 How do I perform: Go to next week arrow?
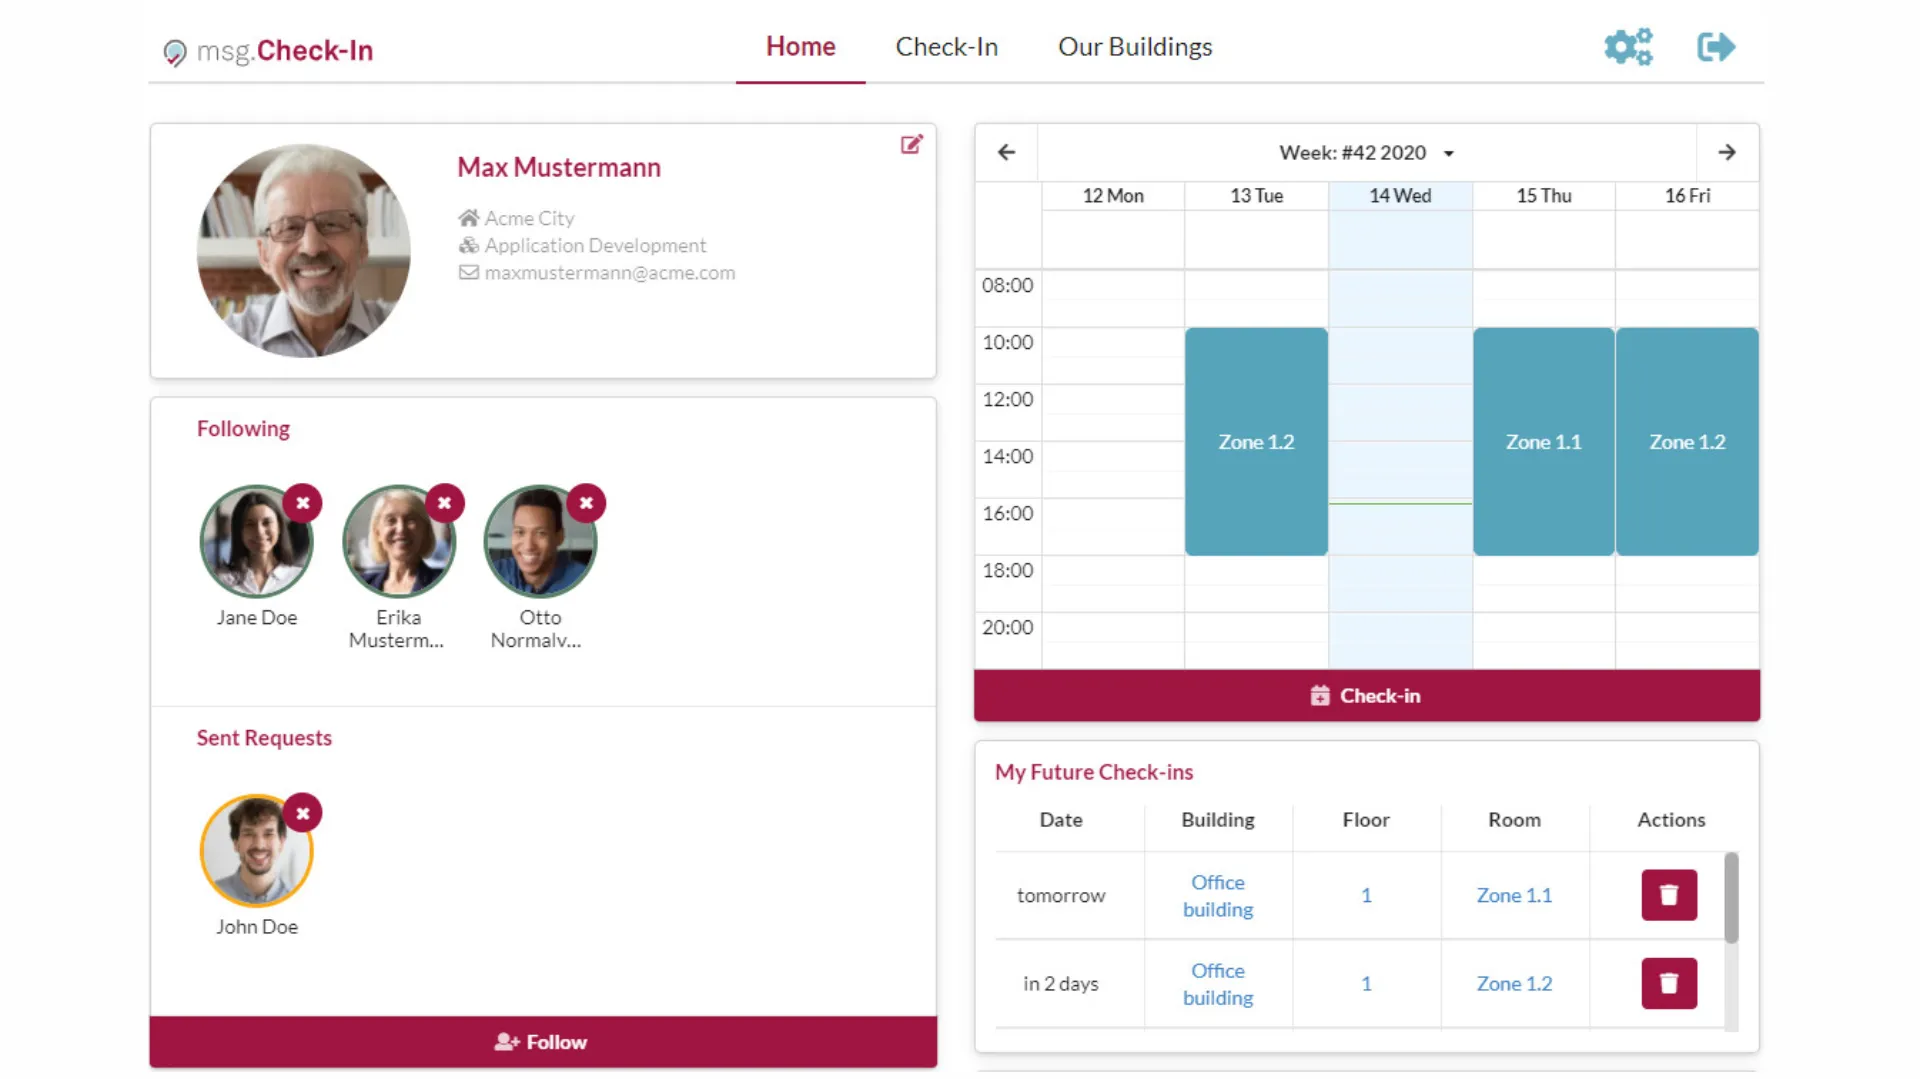coord(1727,152)
